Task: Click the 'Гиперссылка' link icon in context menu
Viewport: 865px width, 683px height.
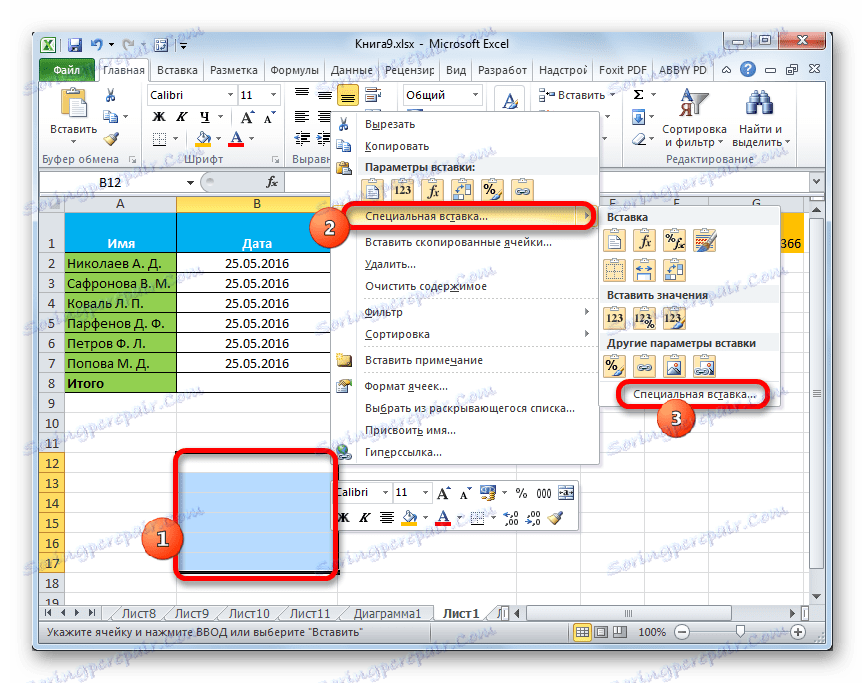Action: pyautogui.click(x=344, y=451)
